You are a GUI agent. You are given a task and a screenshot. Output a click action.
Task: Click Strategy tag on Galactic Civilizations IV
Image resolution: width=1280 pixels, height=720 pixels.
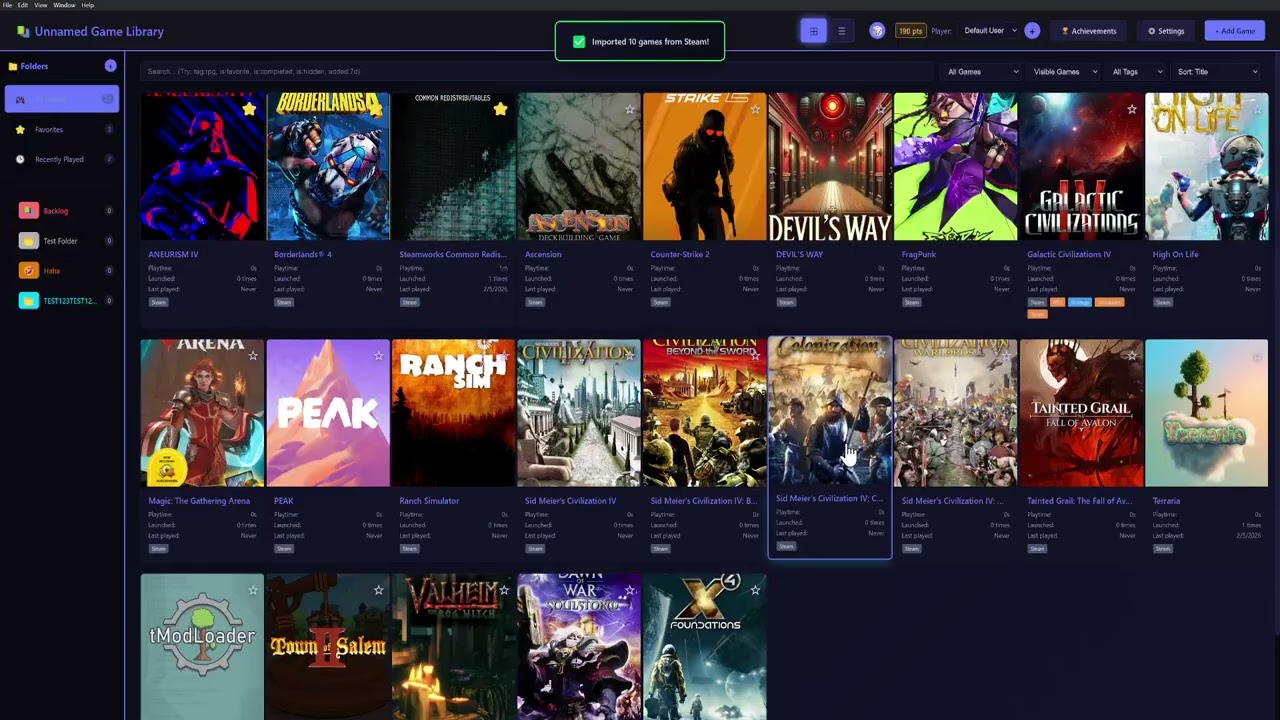[x=1080, y=302]
